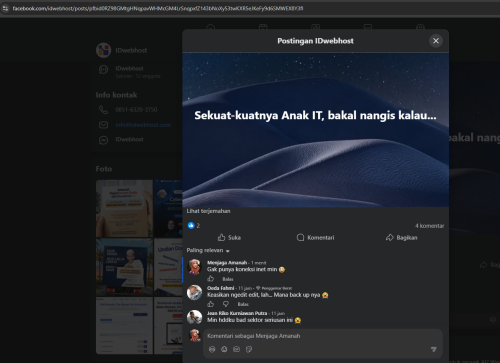Click the site info icon in the address bar
The image size is (500, 363).
tap(5, 8)
